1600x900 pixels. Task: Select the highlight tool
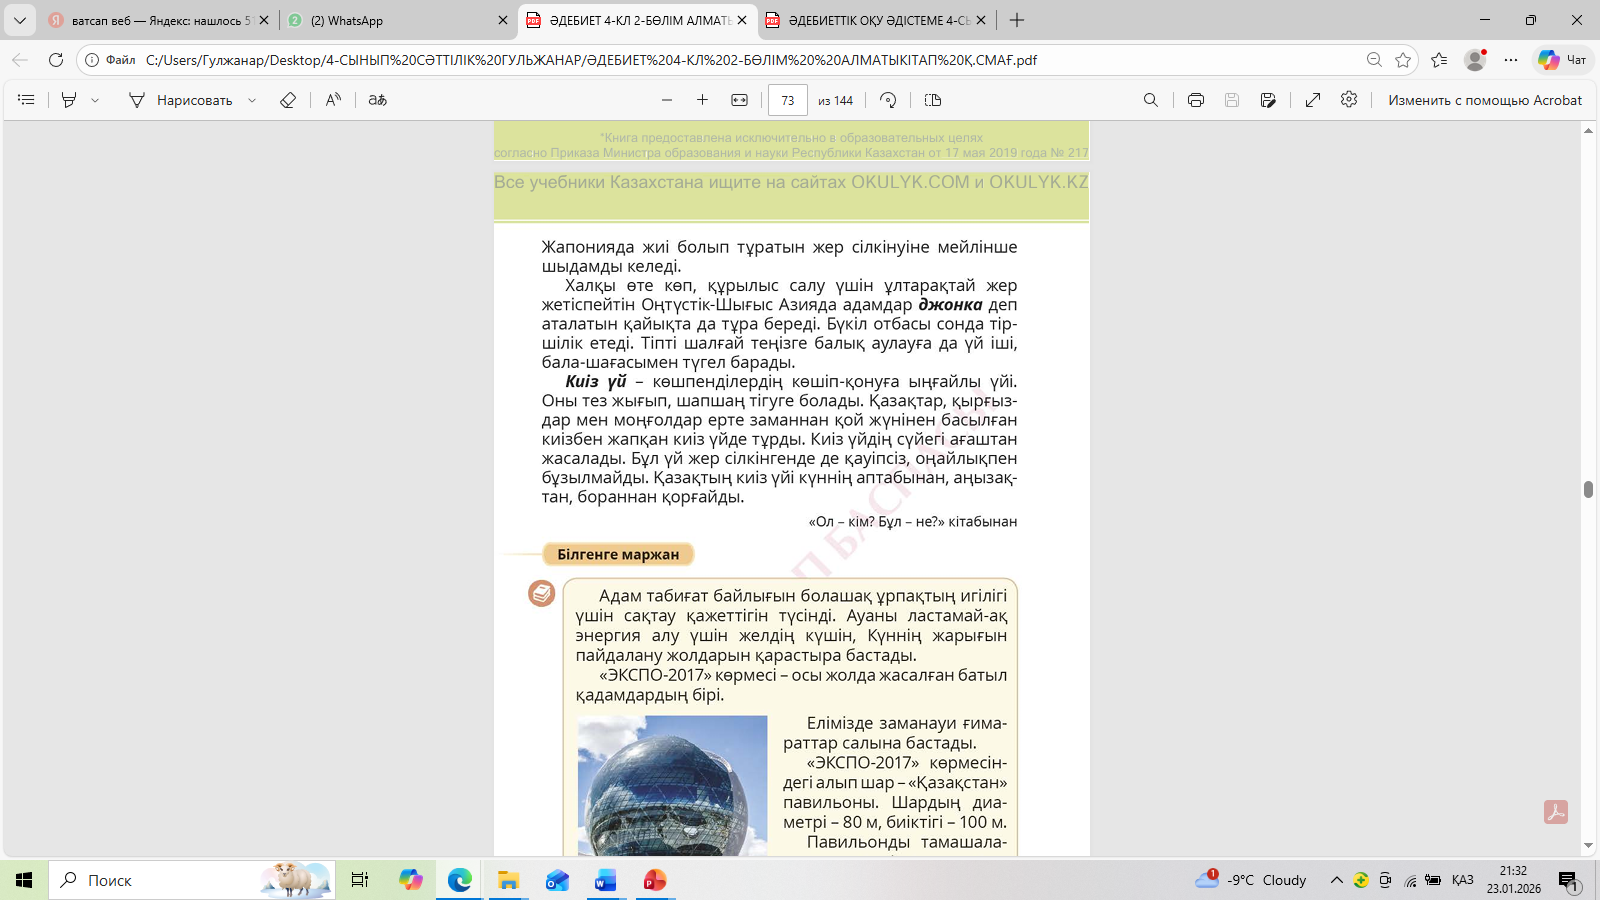pos(69,100)
